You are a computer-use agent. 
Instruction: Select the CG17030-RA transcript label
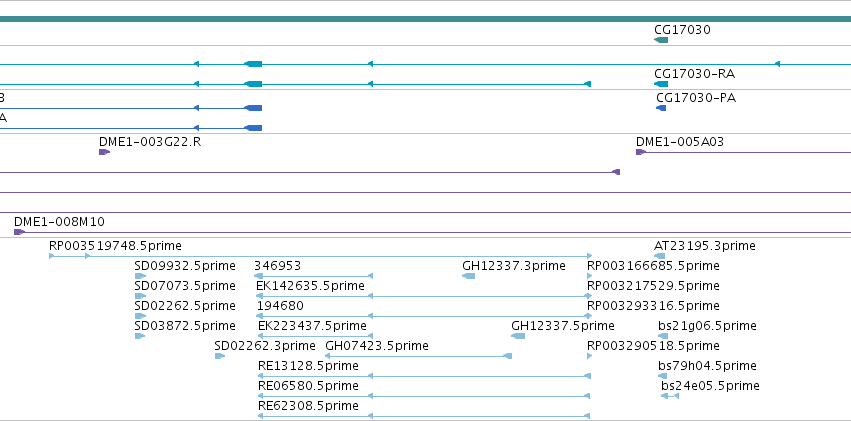pyautogui.click(x=695, y=74)
